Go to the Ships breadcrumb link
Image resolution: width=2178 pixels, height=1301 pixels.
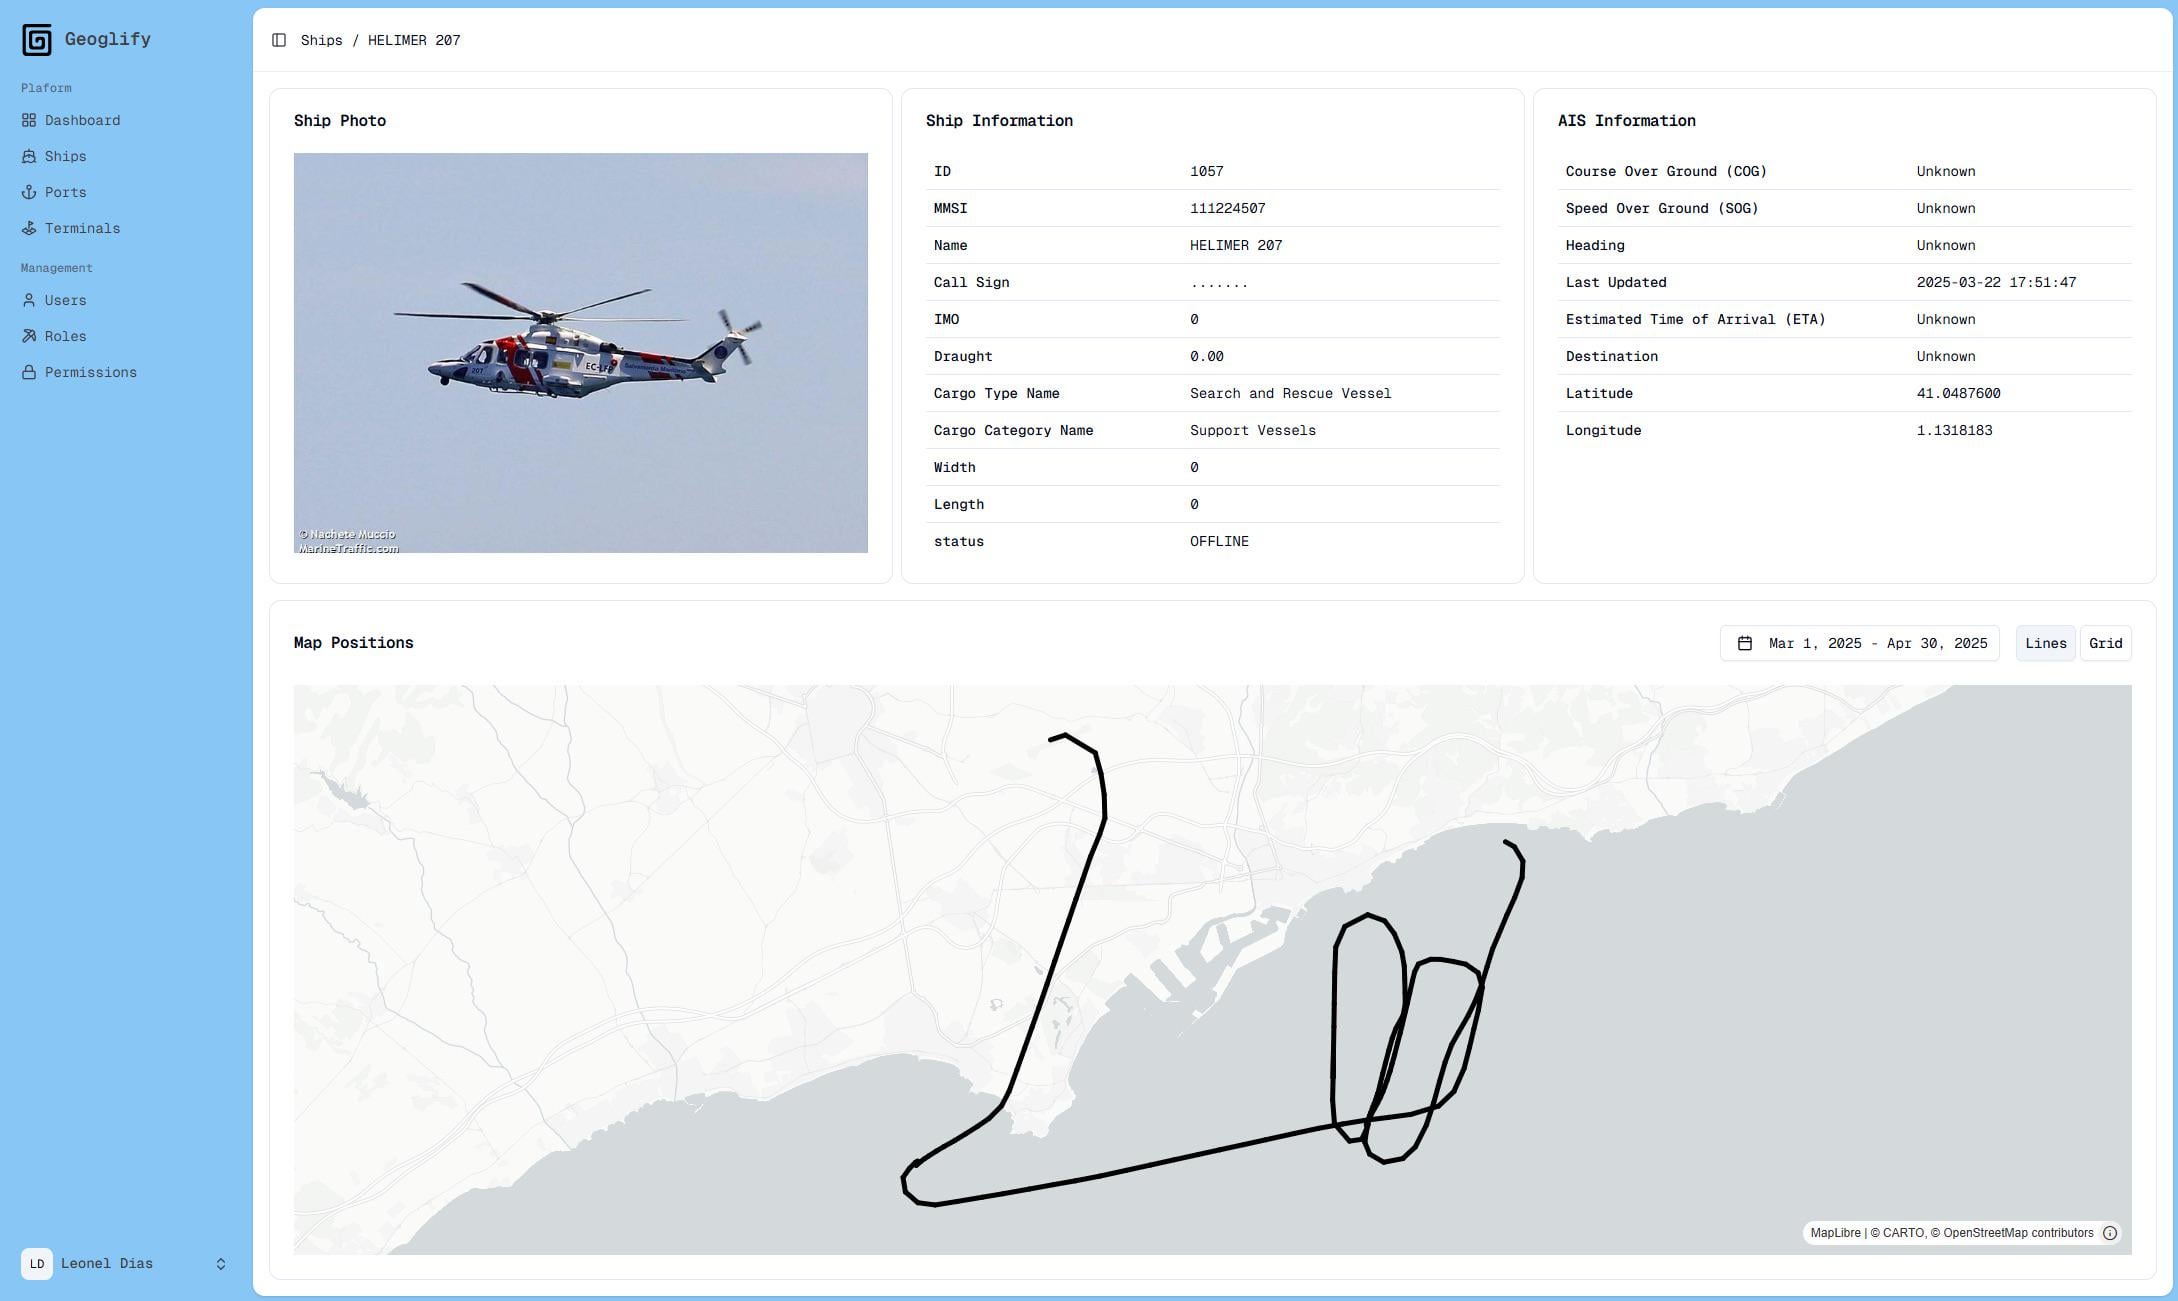[321, 40]
